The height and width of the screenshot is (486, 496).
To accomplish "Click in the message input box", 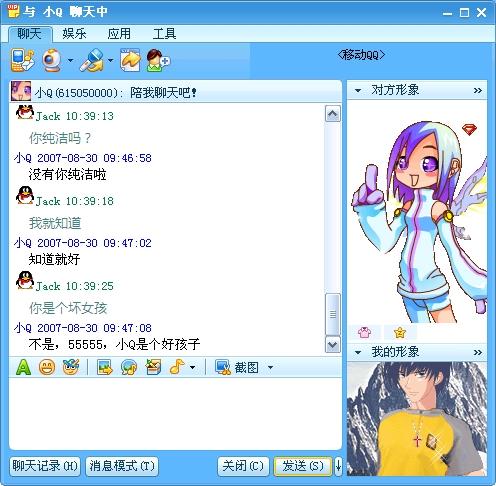I will point(175,413).
